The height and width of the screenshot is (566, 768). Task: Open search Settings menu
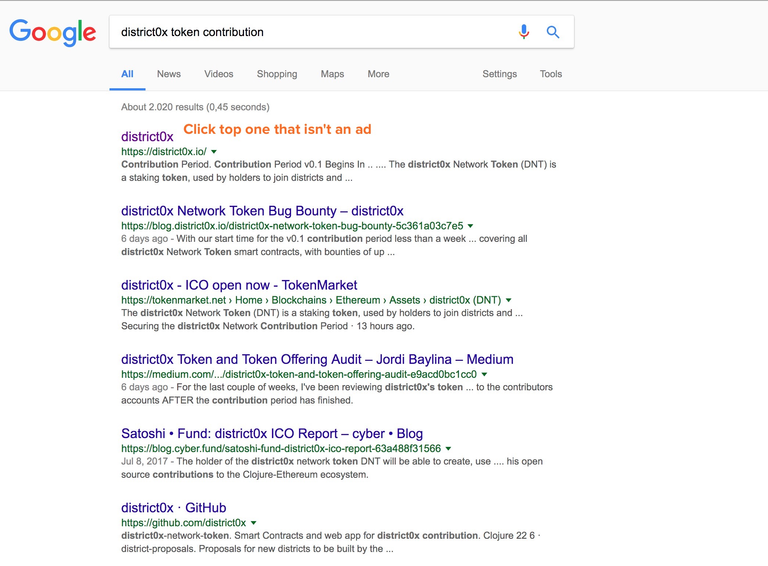tap(500, 74)
